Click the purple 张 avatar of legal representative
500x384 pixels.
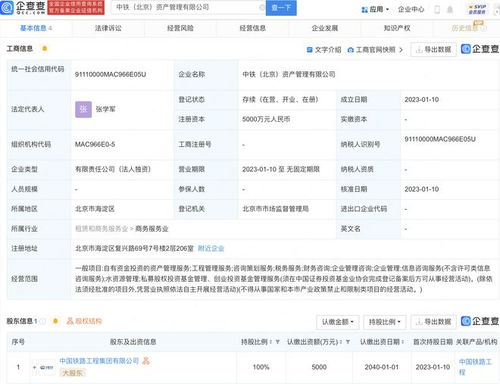(x=83, y=109)
